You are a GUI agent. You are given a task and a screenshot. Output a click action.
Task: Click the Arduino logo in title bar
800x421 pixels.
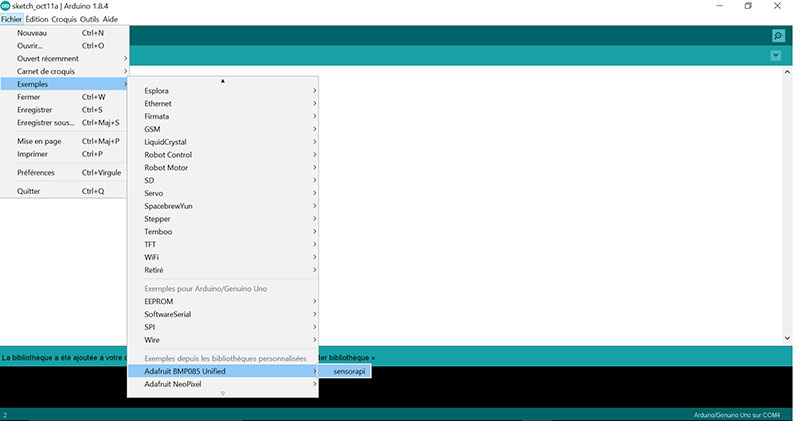pos(6,6)
